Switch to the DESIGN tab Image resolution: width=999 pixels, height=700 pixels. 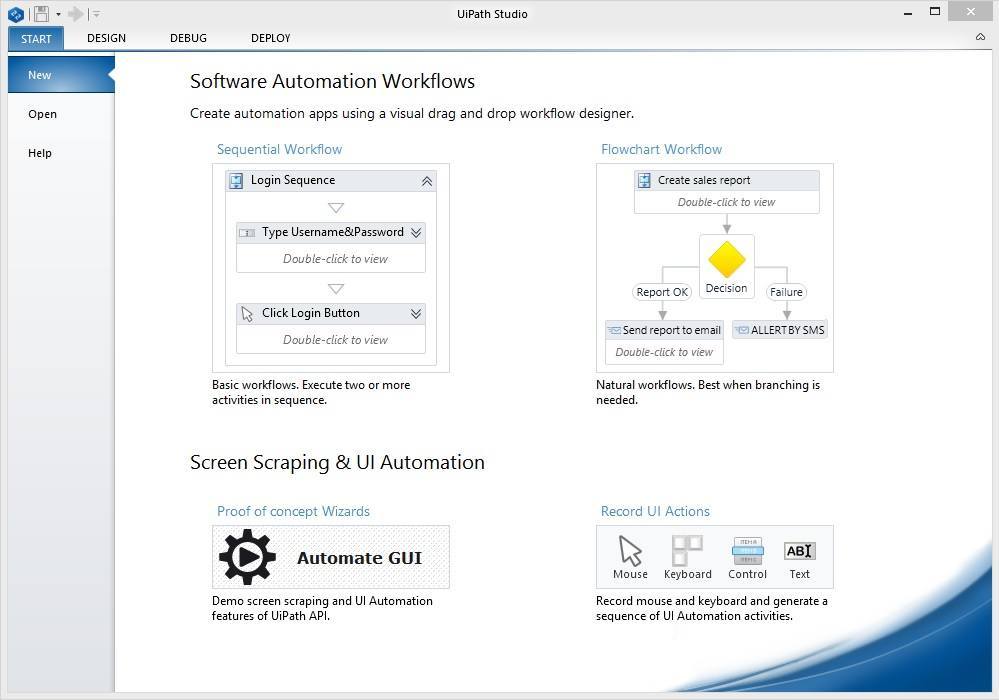coord(106,38)
